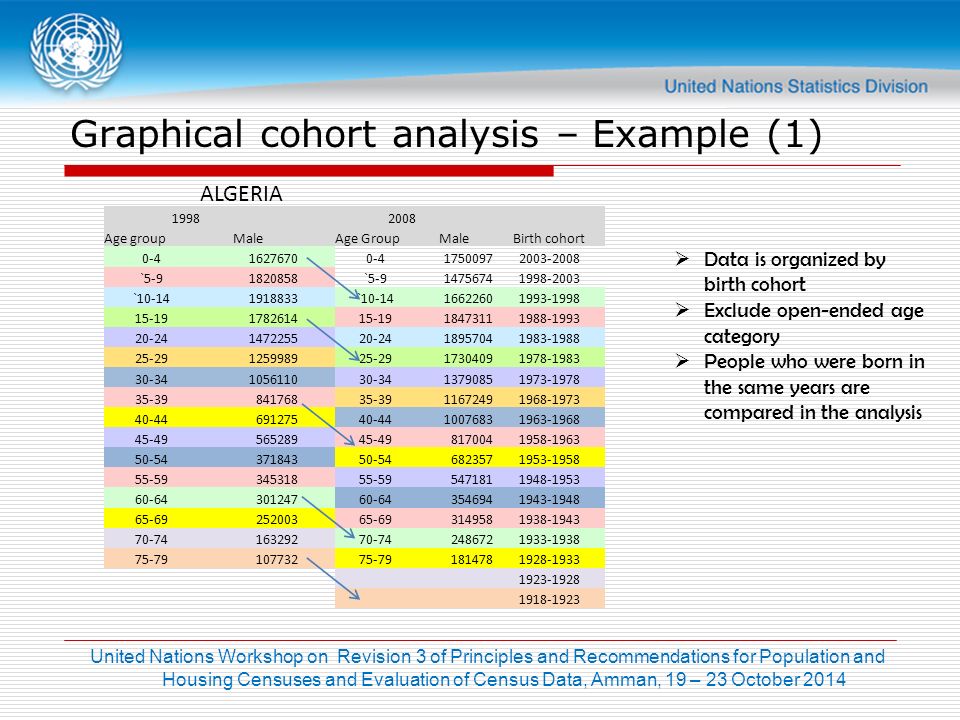Click the value 1167249
The image size is (960, 720).
(468, 399)
